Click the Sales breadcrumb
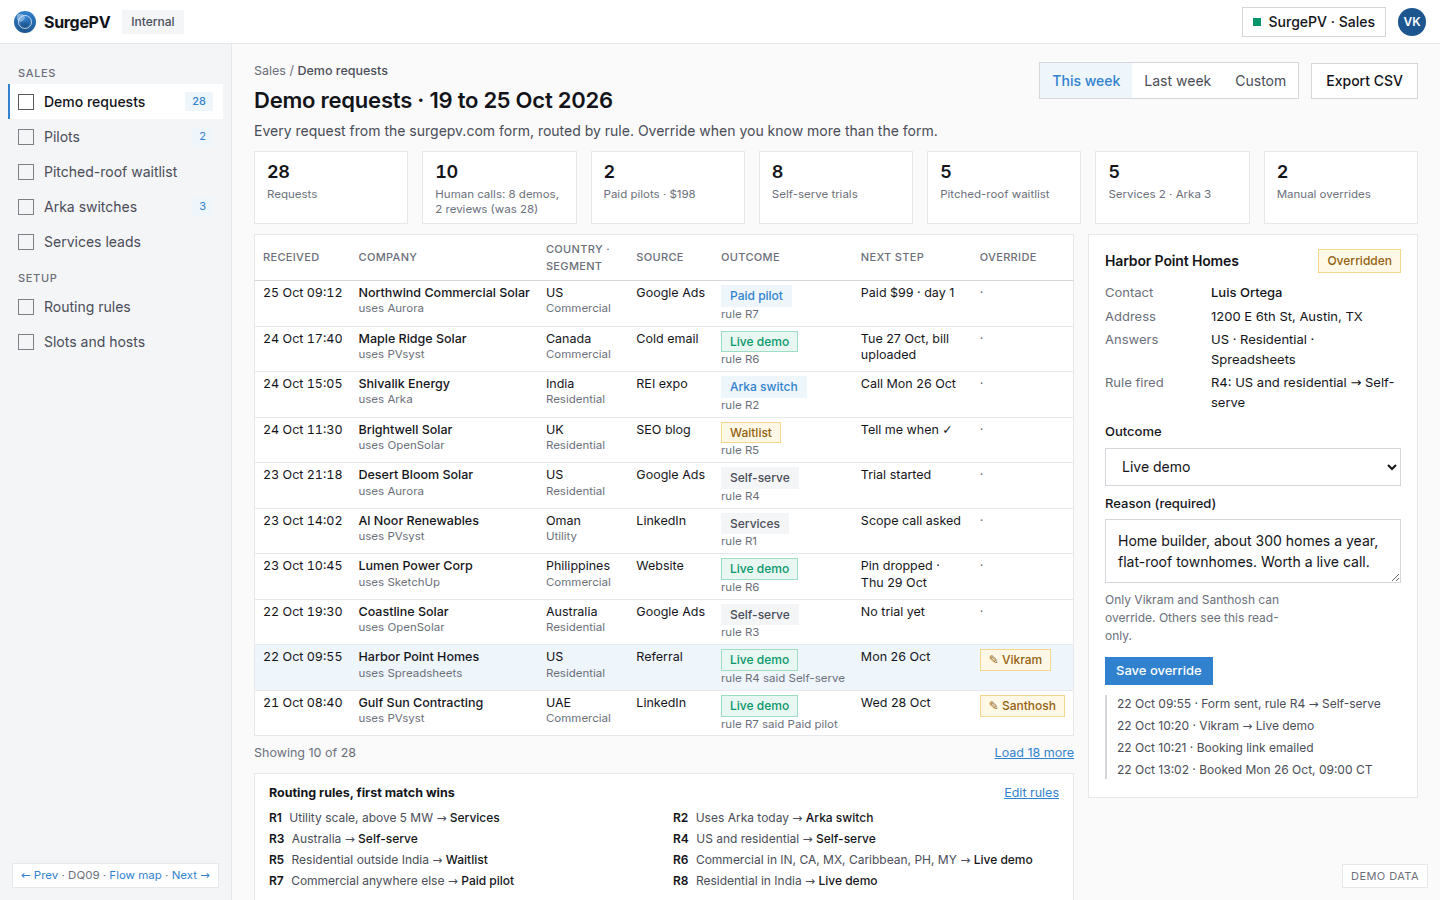 coord(270,71)
